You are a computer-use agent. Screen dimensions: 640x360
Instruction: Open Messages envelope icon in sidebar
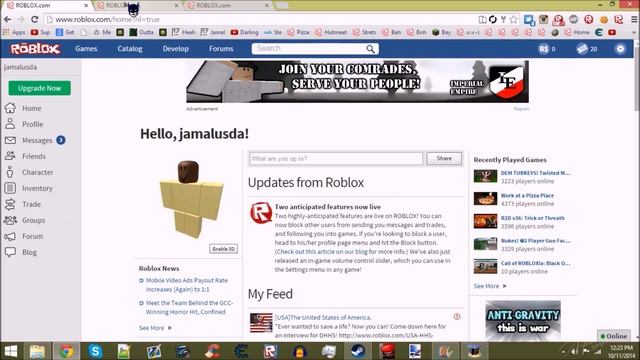pyautogui.click(x=10, y=140)
